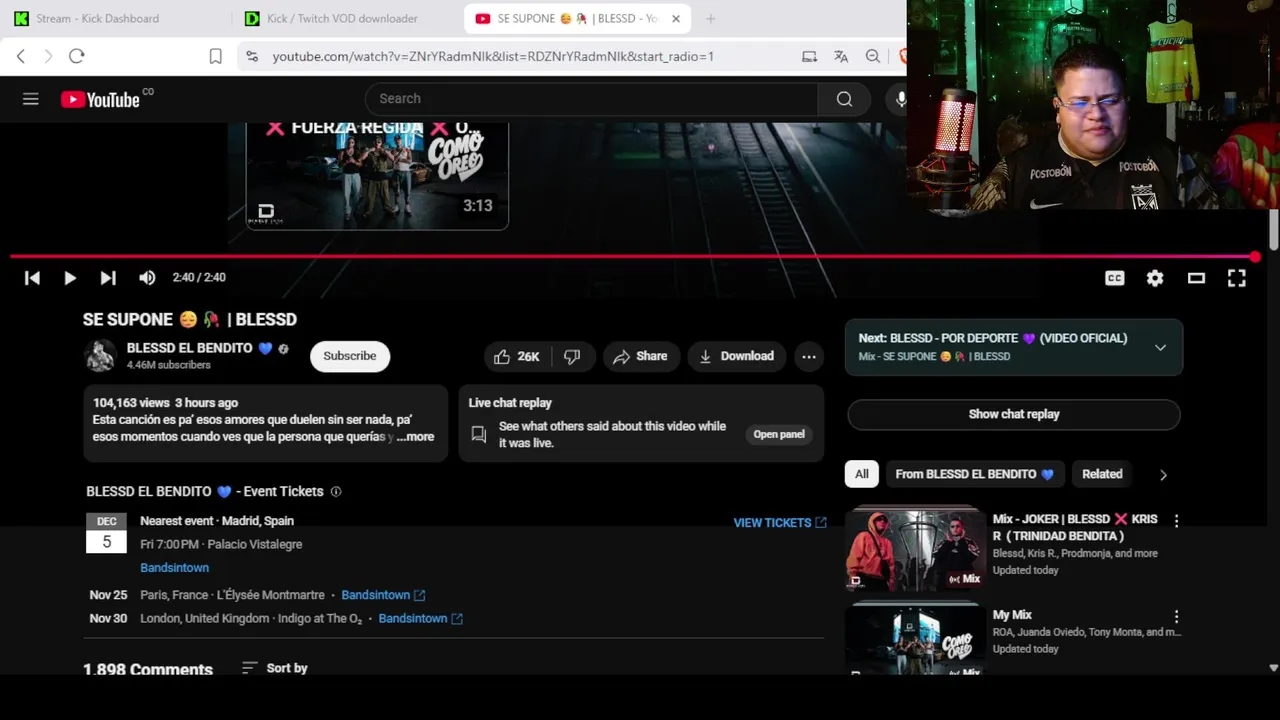This screenshot has height=720, width=1280.
Task: Bookmark this page
Action: (x=215, y=57)
